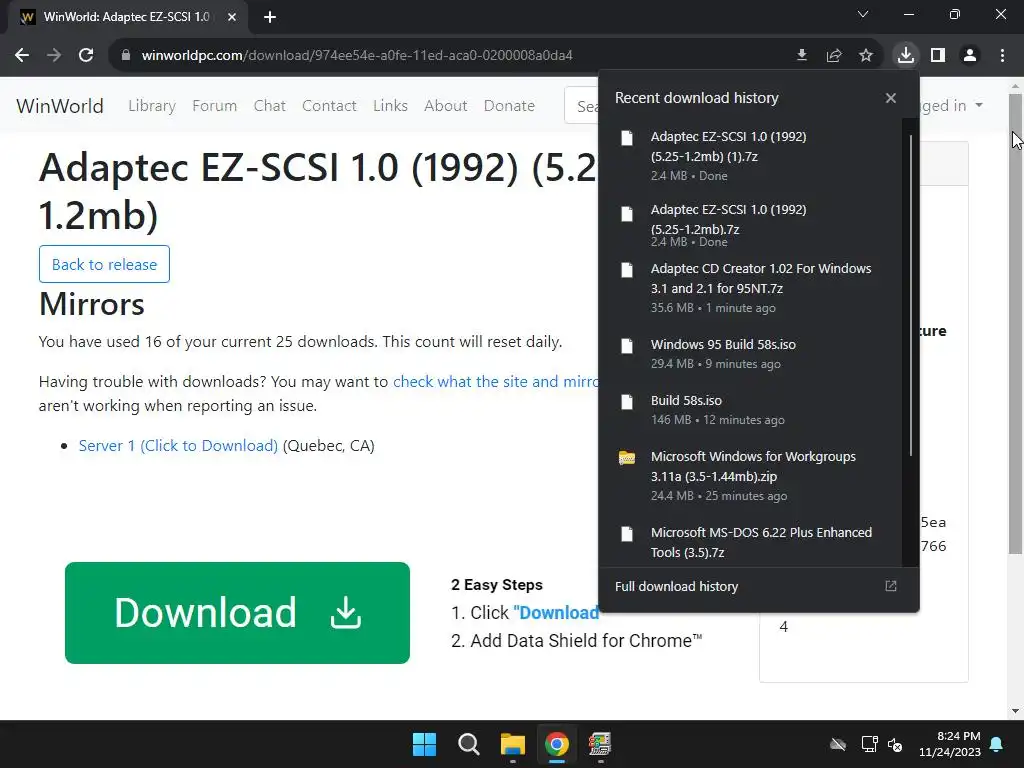Click the taskbar display/network tray icon
1024x768 pixels.
[x=869, y=744]
